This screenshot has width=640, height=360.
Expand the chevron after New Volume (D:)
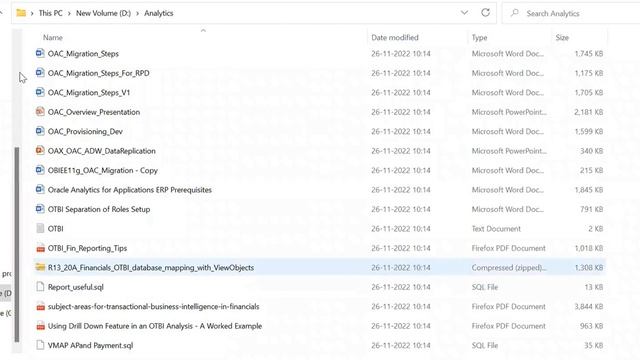[x=137, y=13]
